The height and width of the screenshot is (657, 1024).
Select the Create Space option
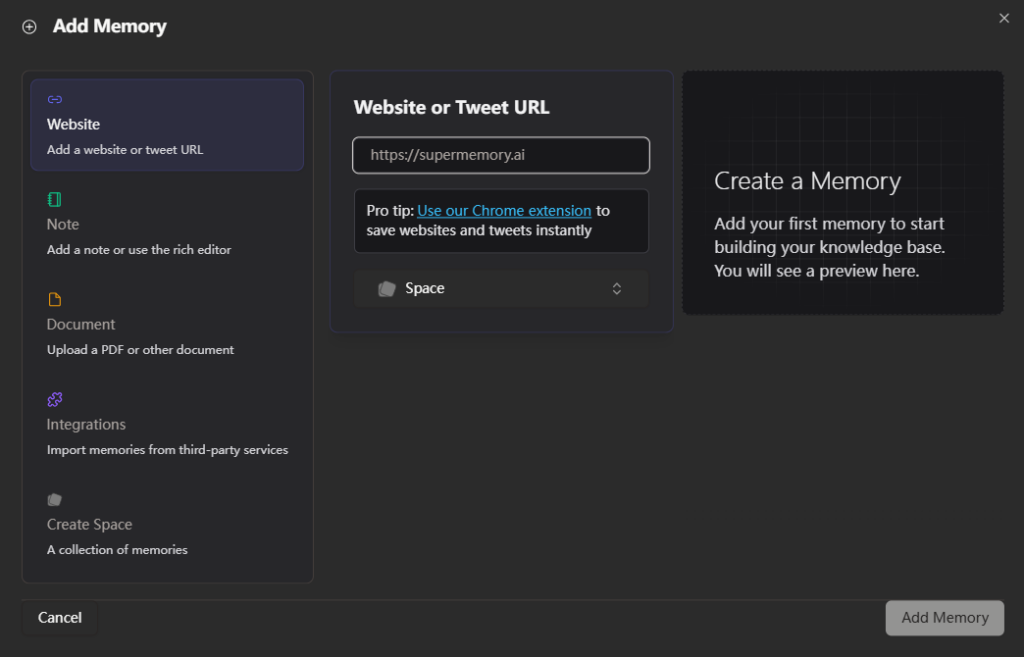click(167, 525)
